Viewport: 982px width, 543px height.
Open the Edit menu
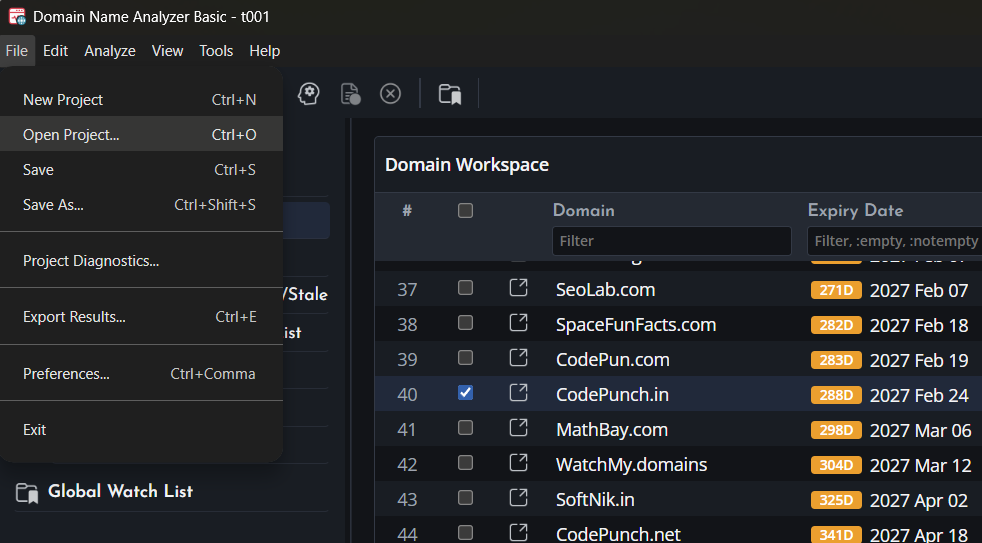[55, 51]
